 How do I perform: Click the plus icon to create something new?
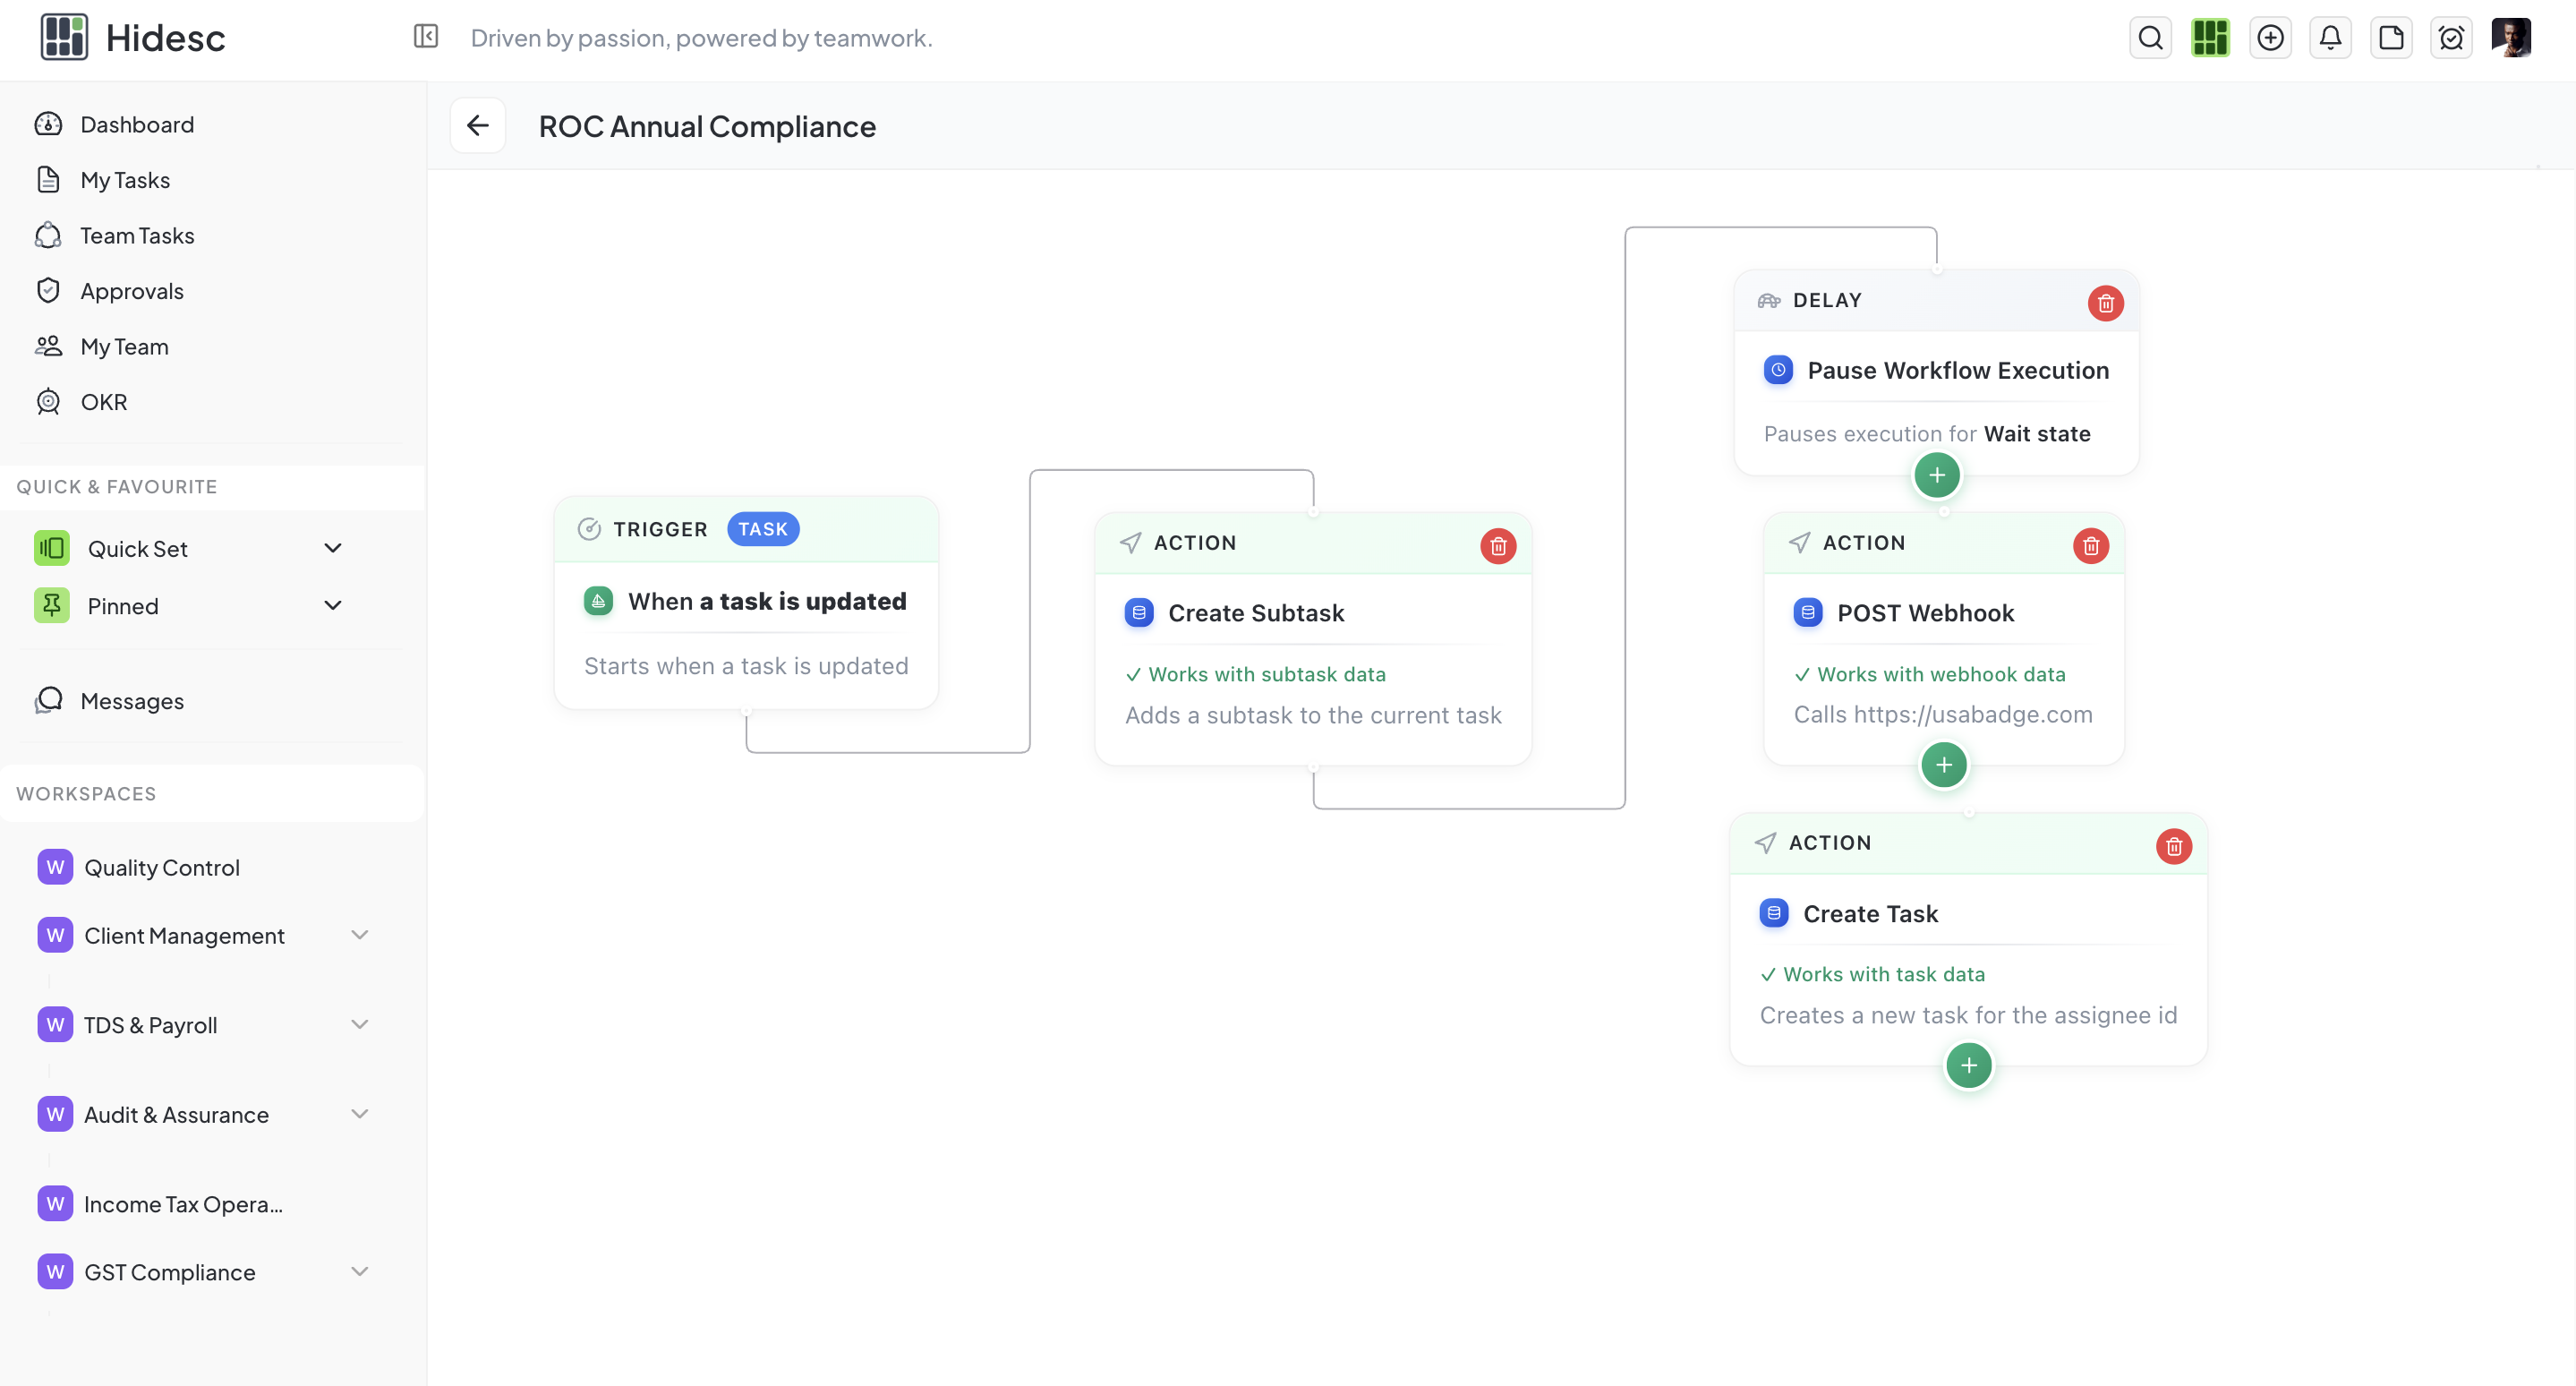pos(2270,37)
